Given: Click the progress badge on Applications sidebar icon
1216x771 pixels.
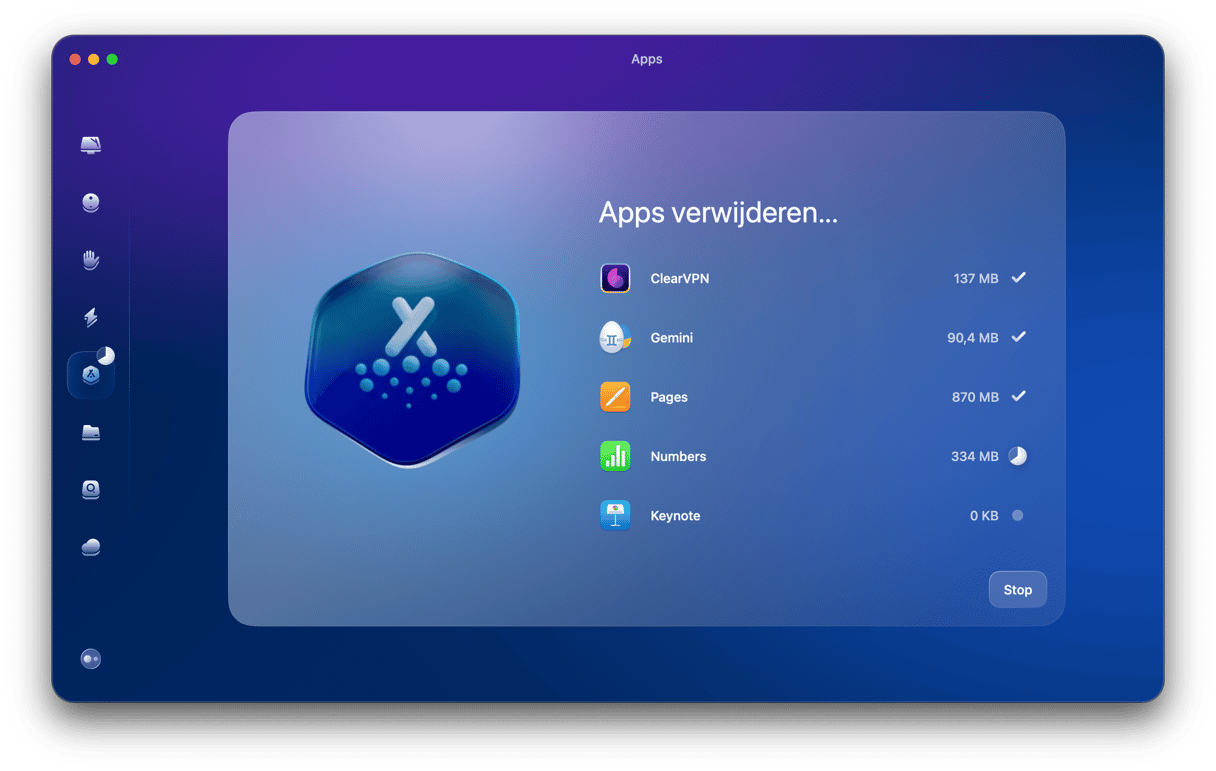Looking at the screenshot, I should coord(105,356).
